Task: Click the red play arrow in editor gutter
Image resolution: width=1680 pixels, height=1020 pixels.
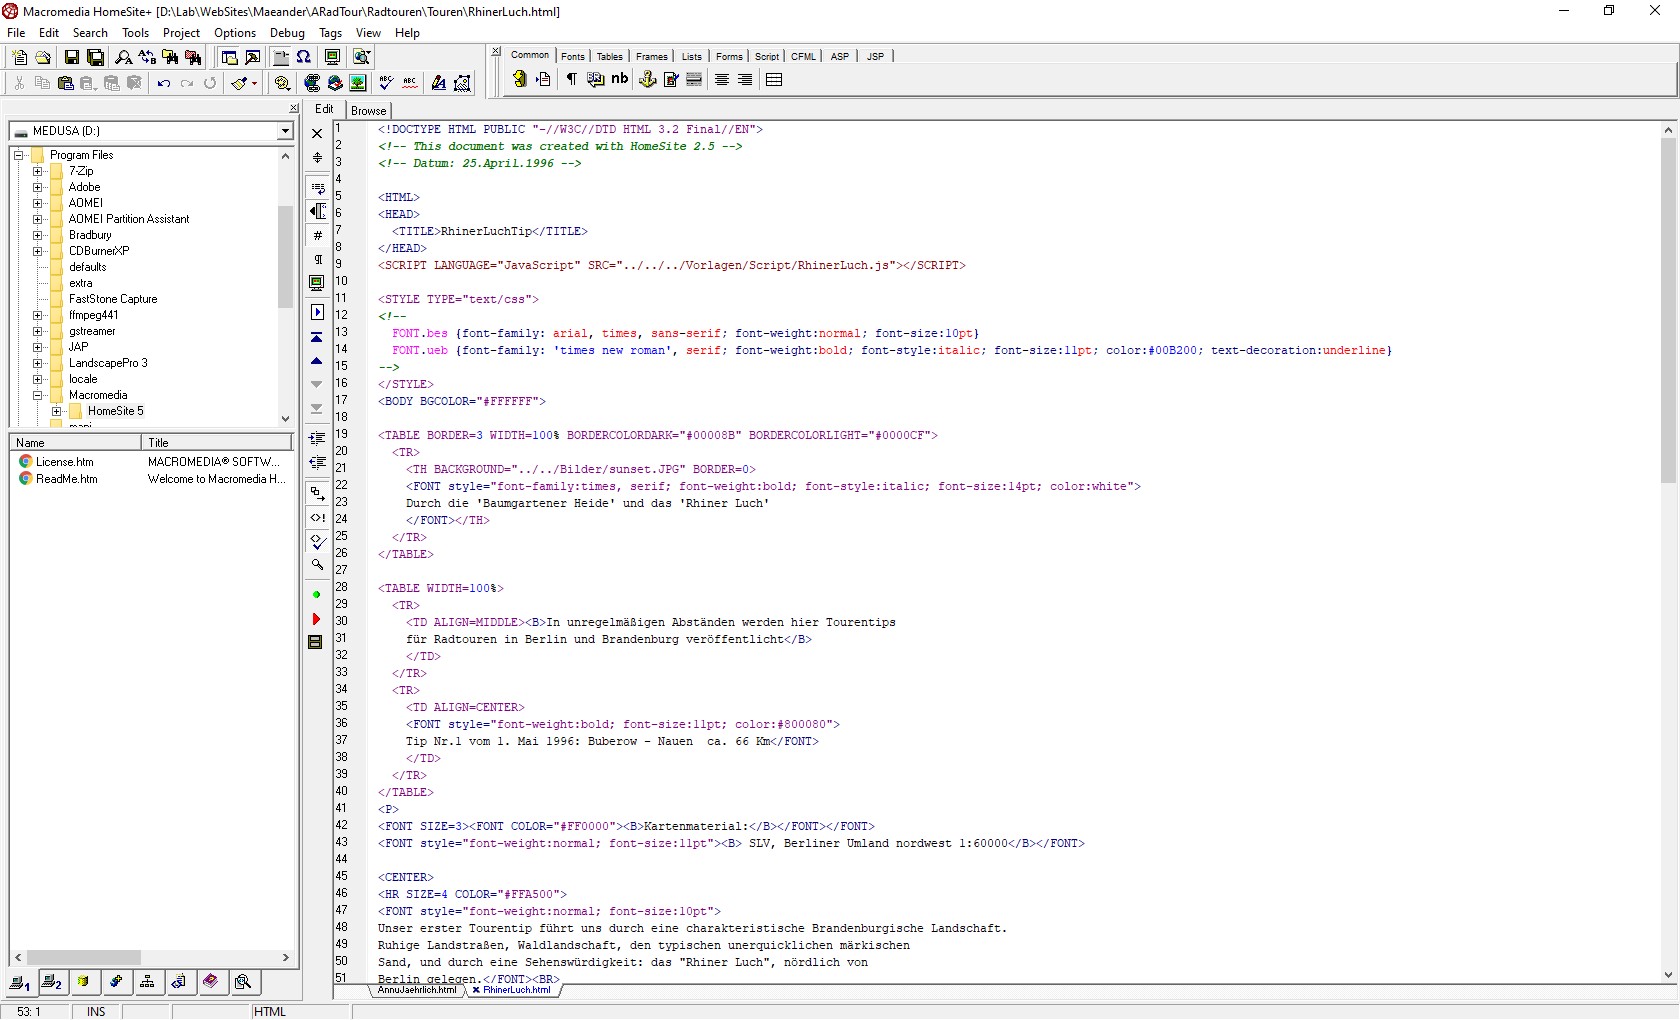Action: tap(317, 619)
